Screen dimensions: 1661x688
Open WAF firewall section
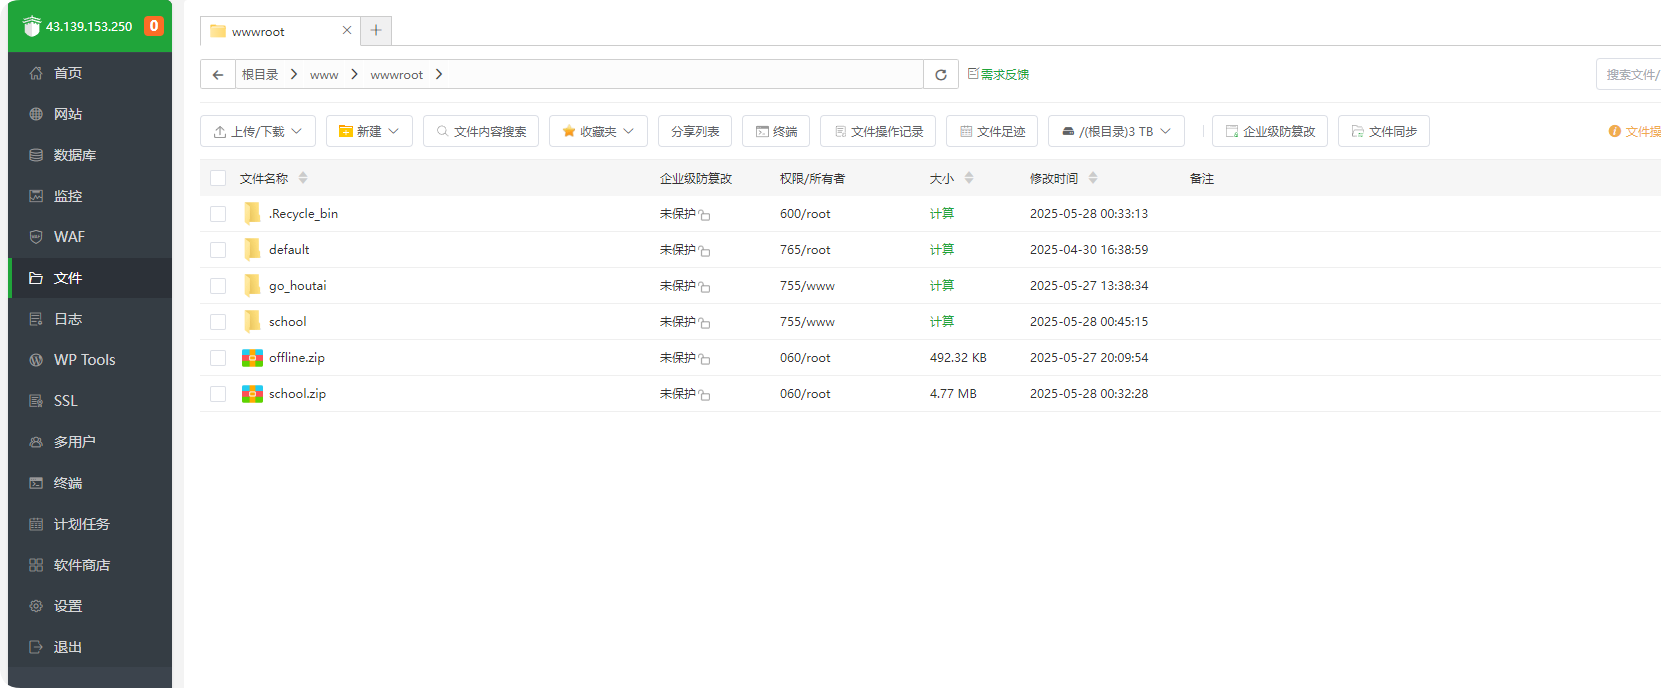coord(90,237)
